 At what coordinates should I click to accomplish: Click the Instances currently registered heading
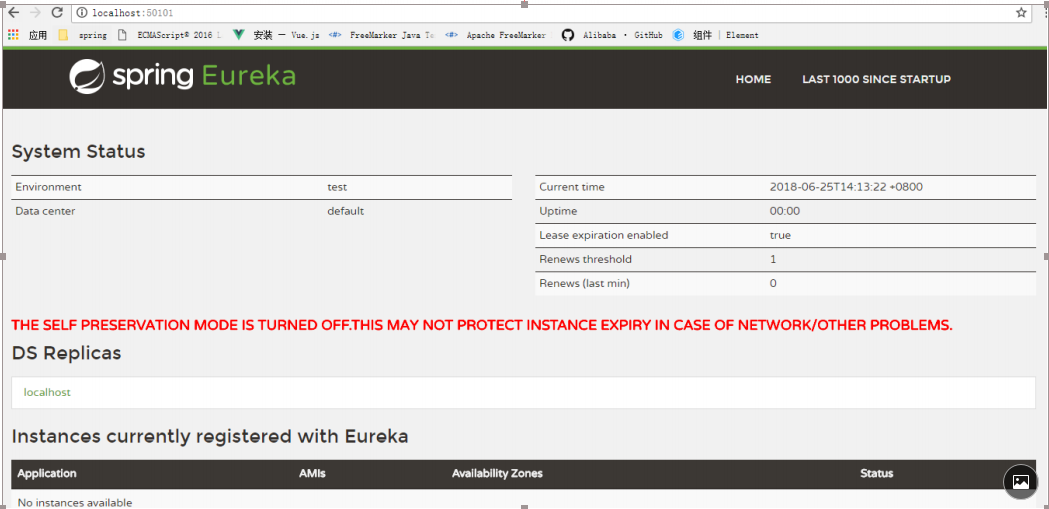pos(210,437)
